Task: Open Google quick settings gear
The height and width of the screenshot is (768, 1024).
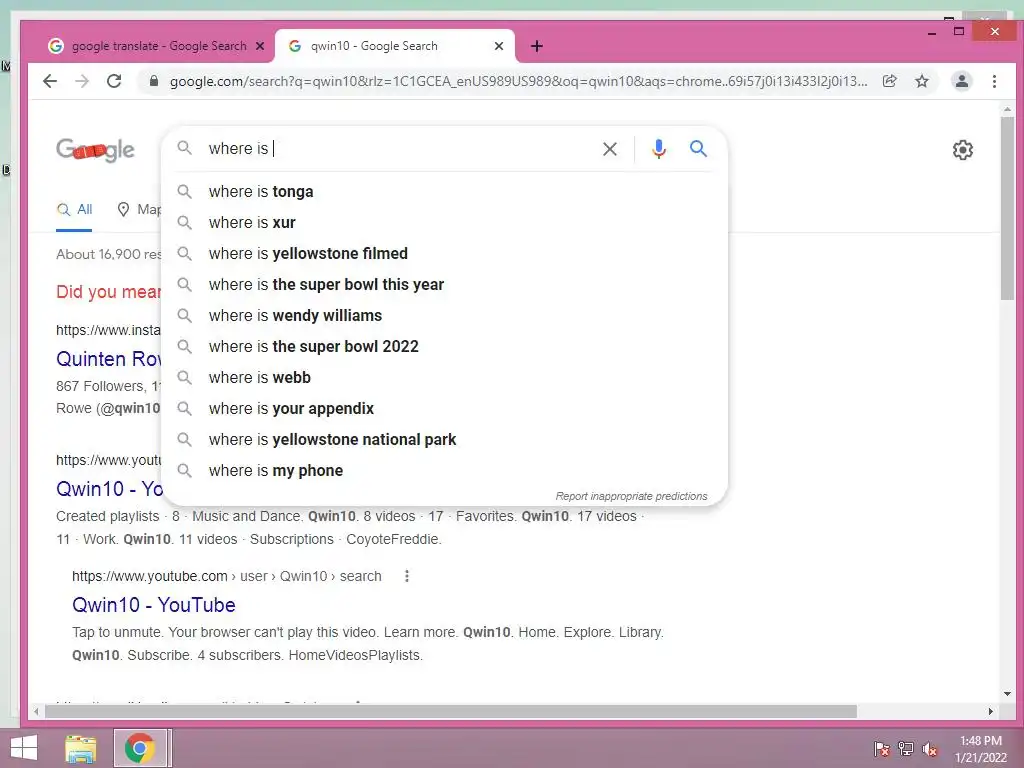Action: (x=963, y=150)
